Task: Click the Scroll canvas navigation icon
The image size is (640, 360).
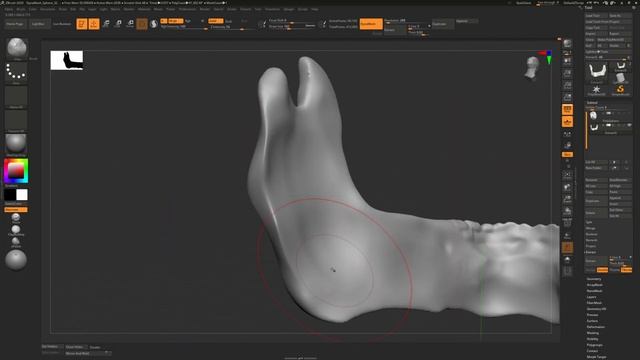Action: pos(567,61)
